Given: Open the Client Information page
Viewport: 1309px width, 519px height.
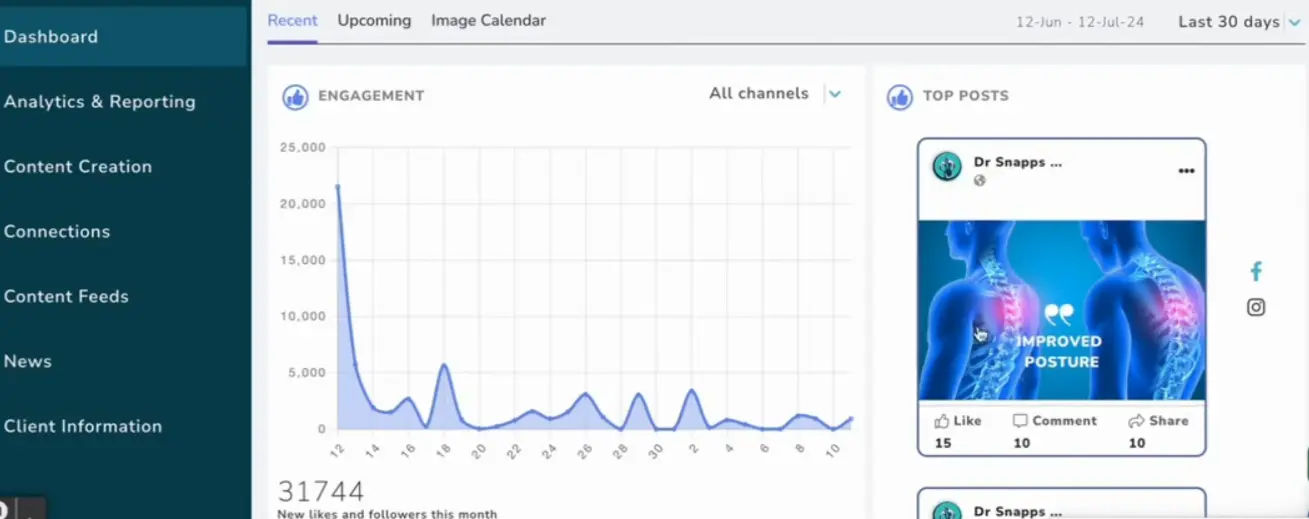Looking at the screenshot, I should tap(83, 427).
